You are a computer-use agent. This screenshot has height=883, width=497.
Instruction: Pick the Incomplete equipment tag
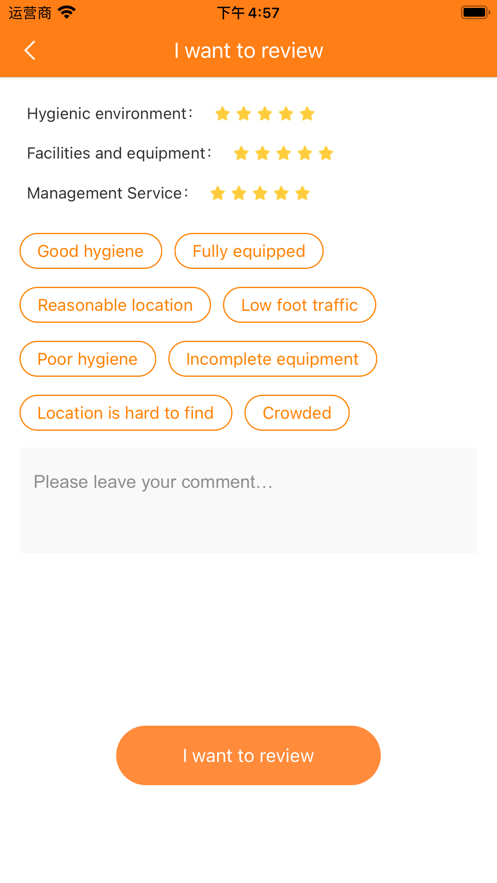272,359
